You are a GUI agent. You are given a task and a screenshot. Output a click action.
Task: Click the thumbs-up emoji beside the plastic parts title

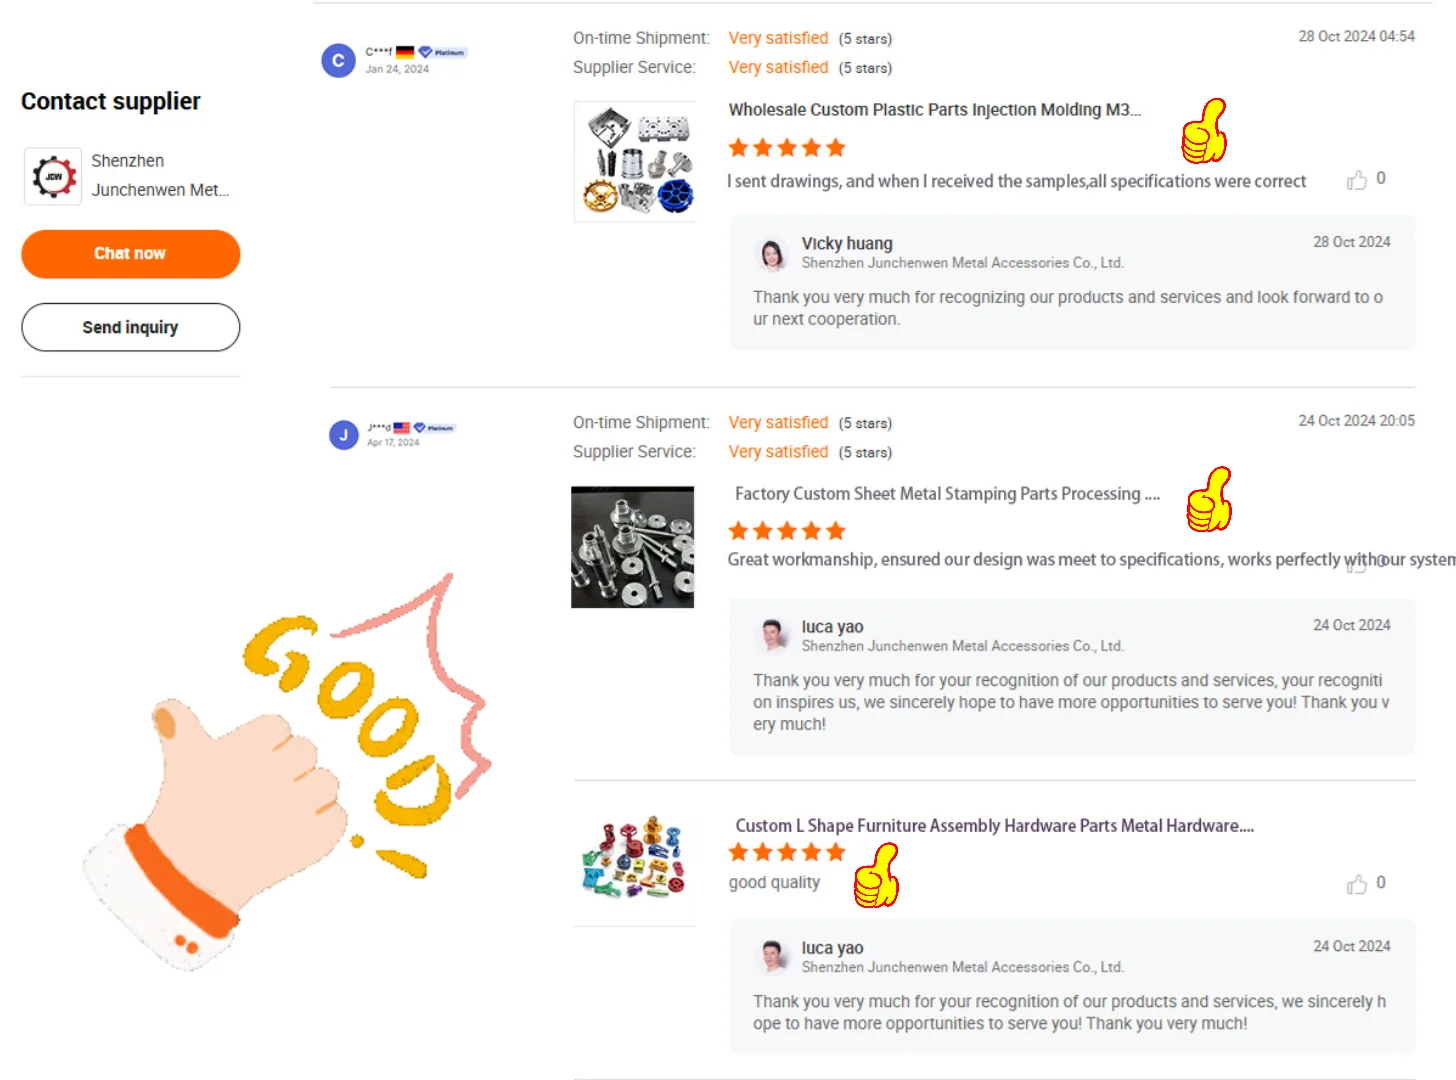[1204, 131]
